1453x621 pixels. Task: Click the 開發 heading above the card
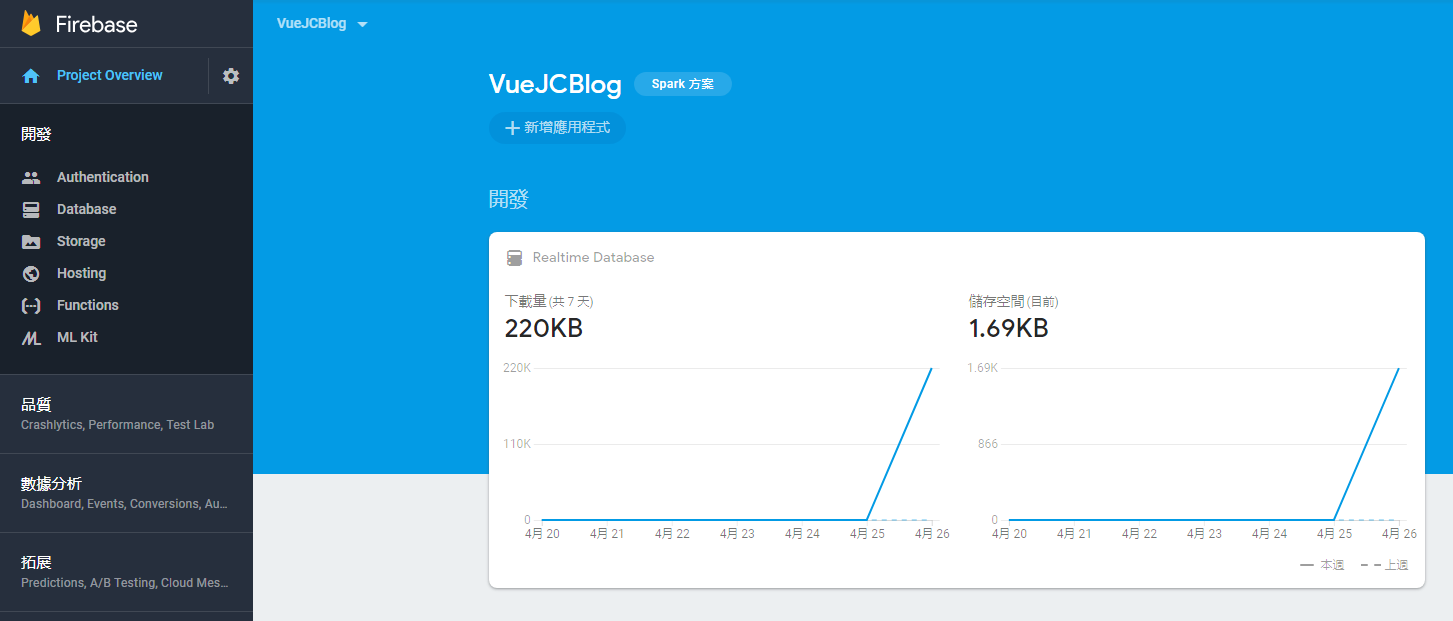click(508, 199)
